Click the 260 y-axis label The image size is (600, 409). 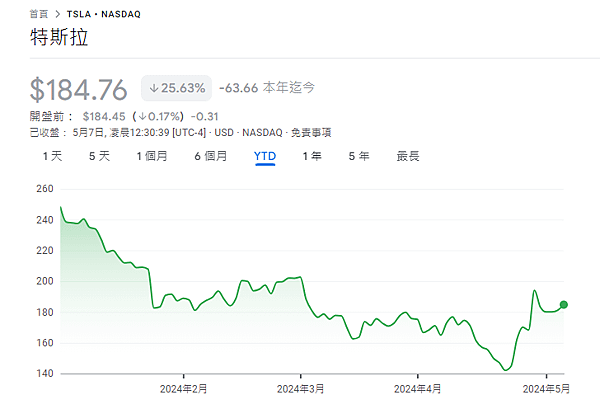45,189
